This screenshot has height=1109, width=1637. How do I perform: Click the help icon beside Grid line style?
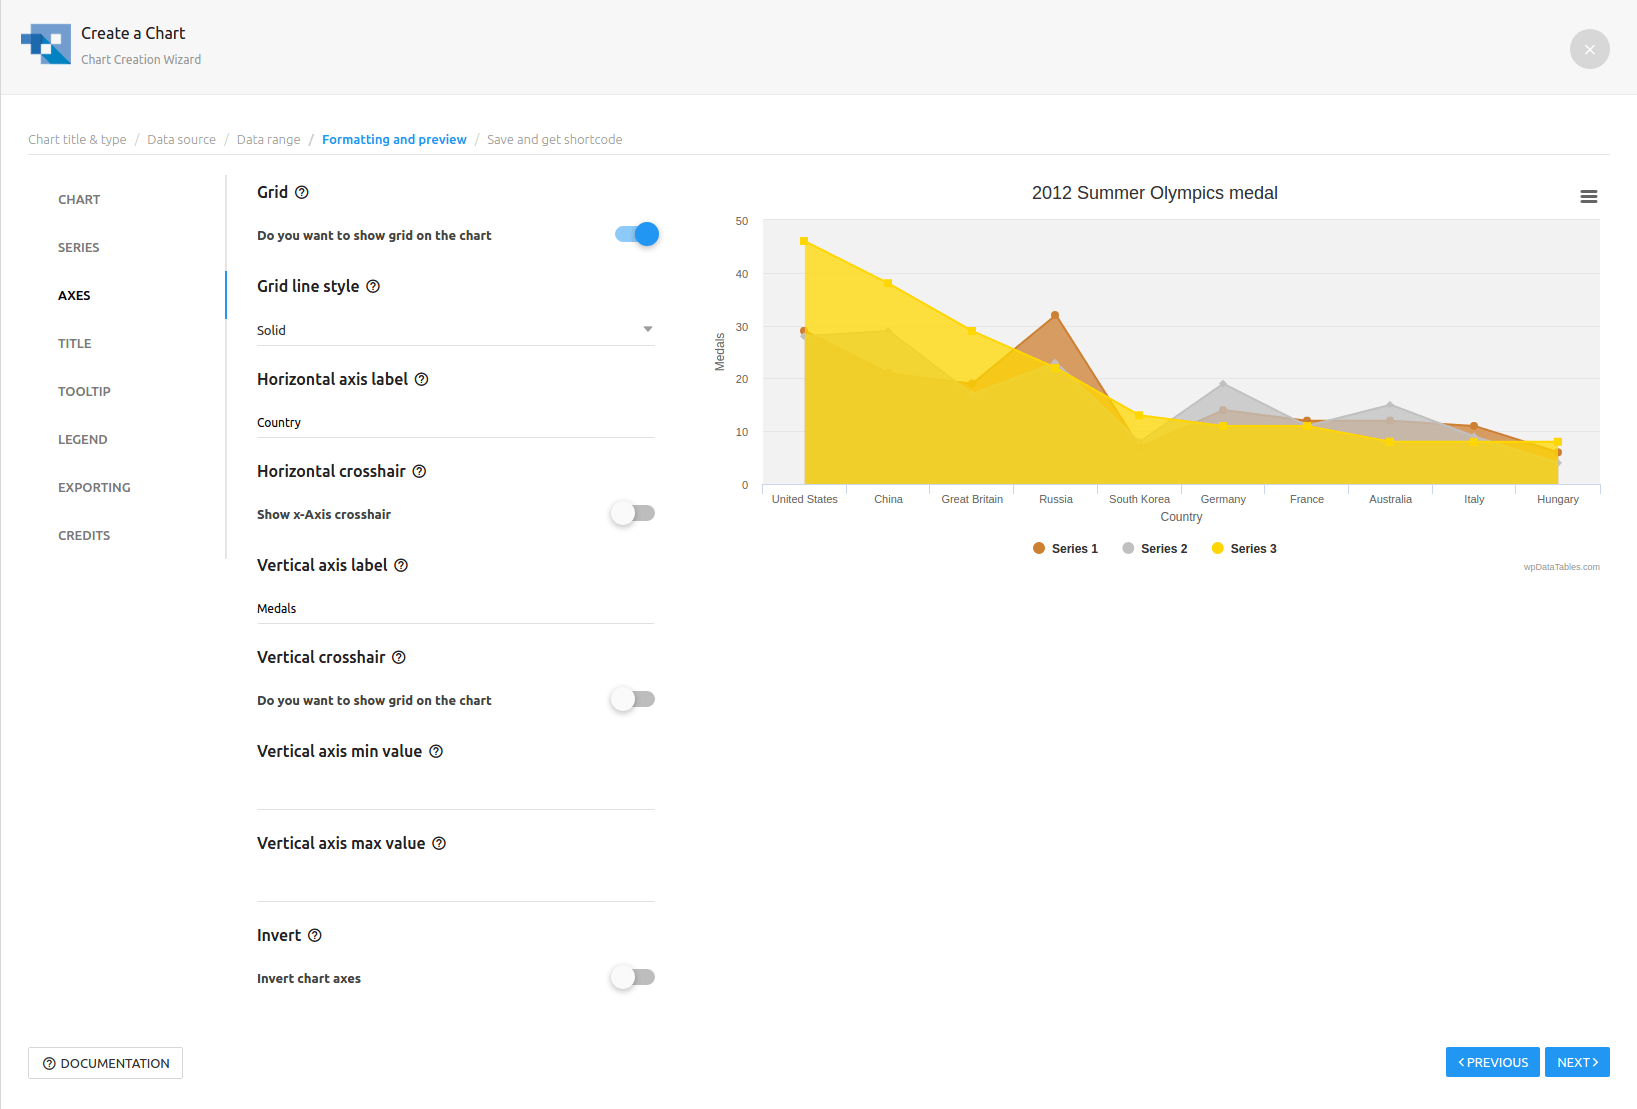373,286
